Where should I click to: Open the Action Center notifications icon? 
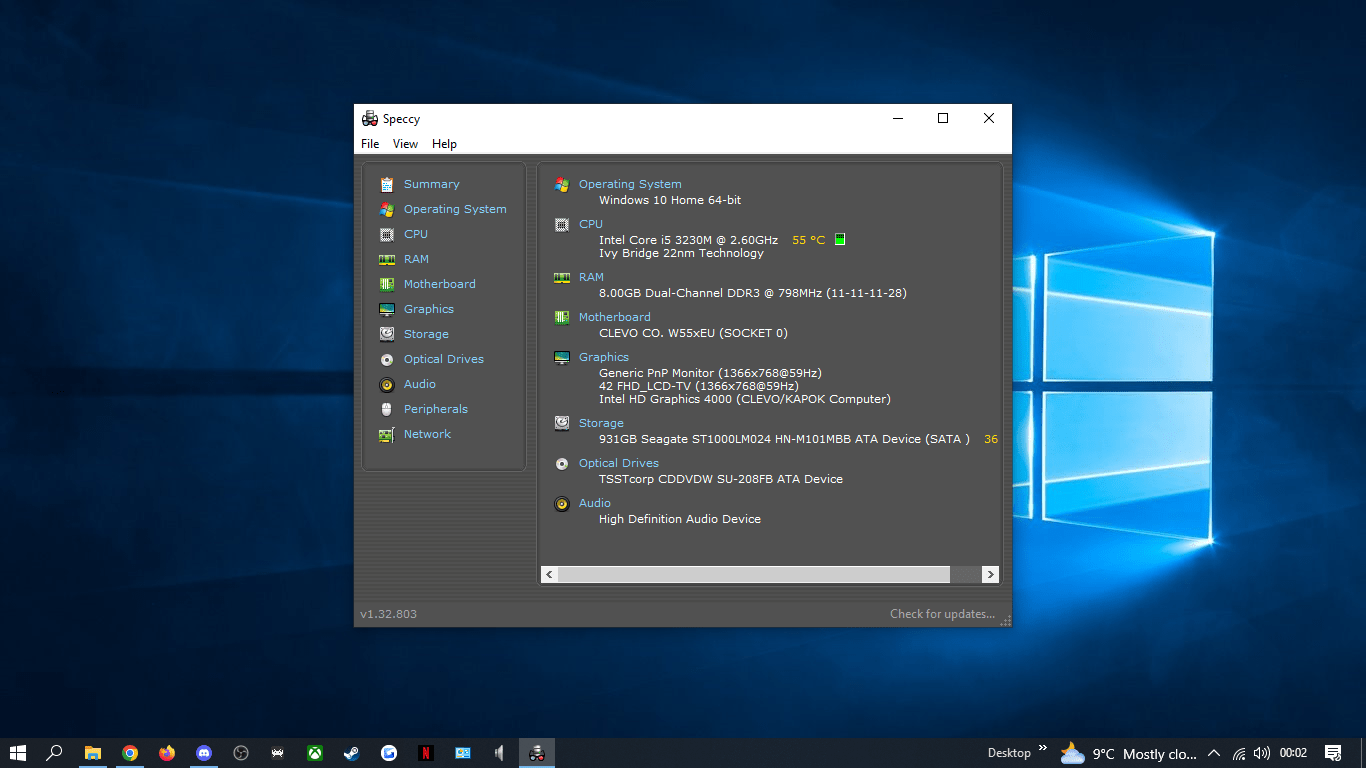click(1333, 753)
